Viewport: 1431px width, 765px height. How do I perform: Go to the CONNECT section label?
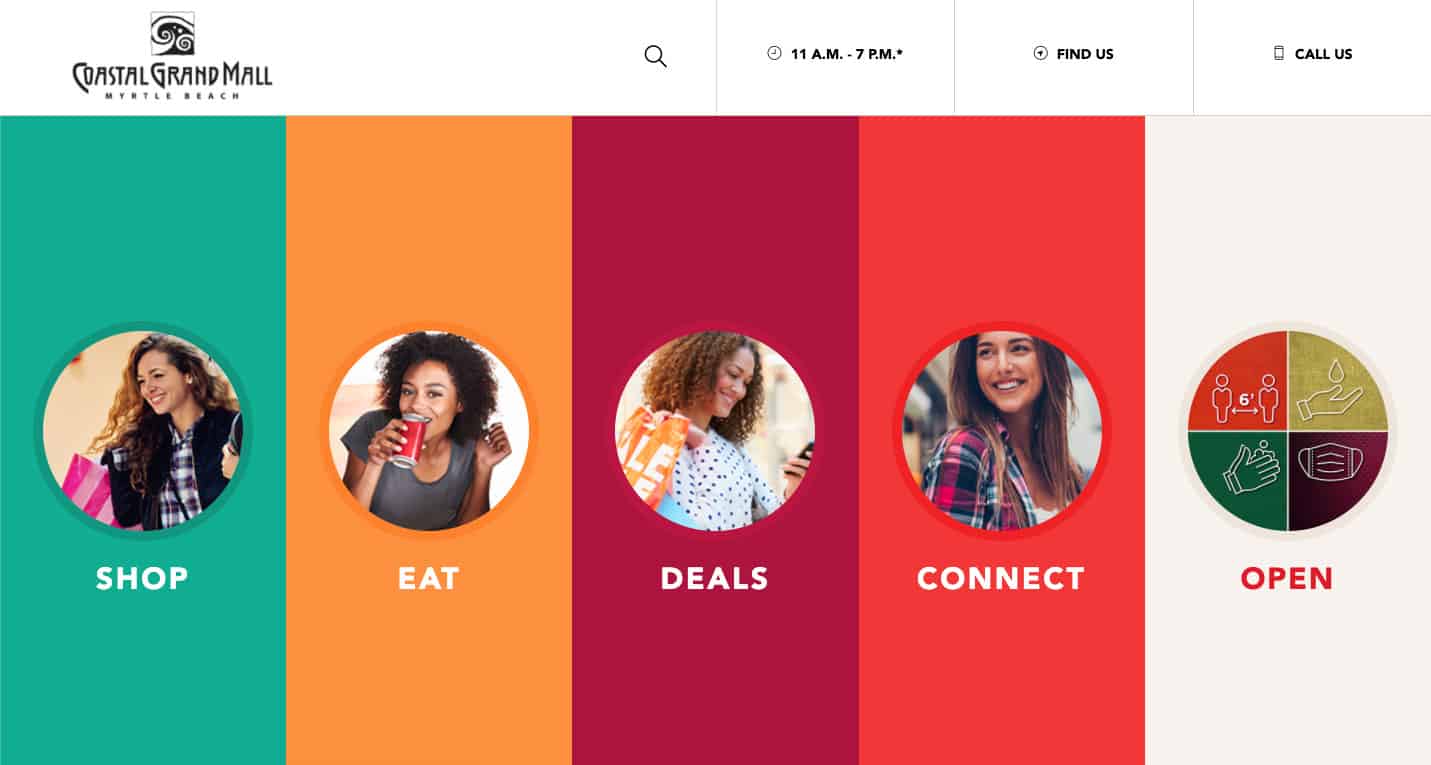point(1001,578)
